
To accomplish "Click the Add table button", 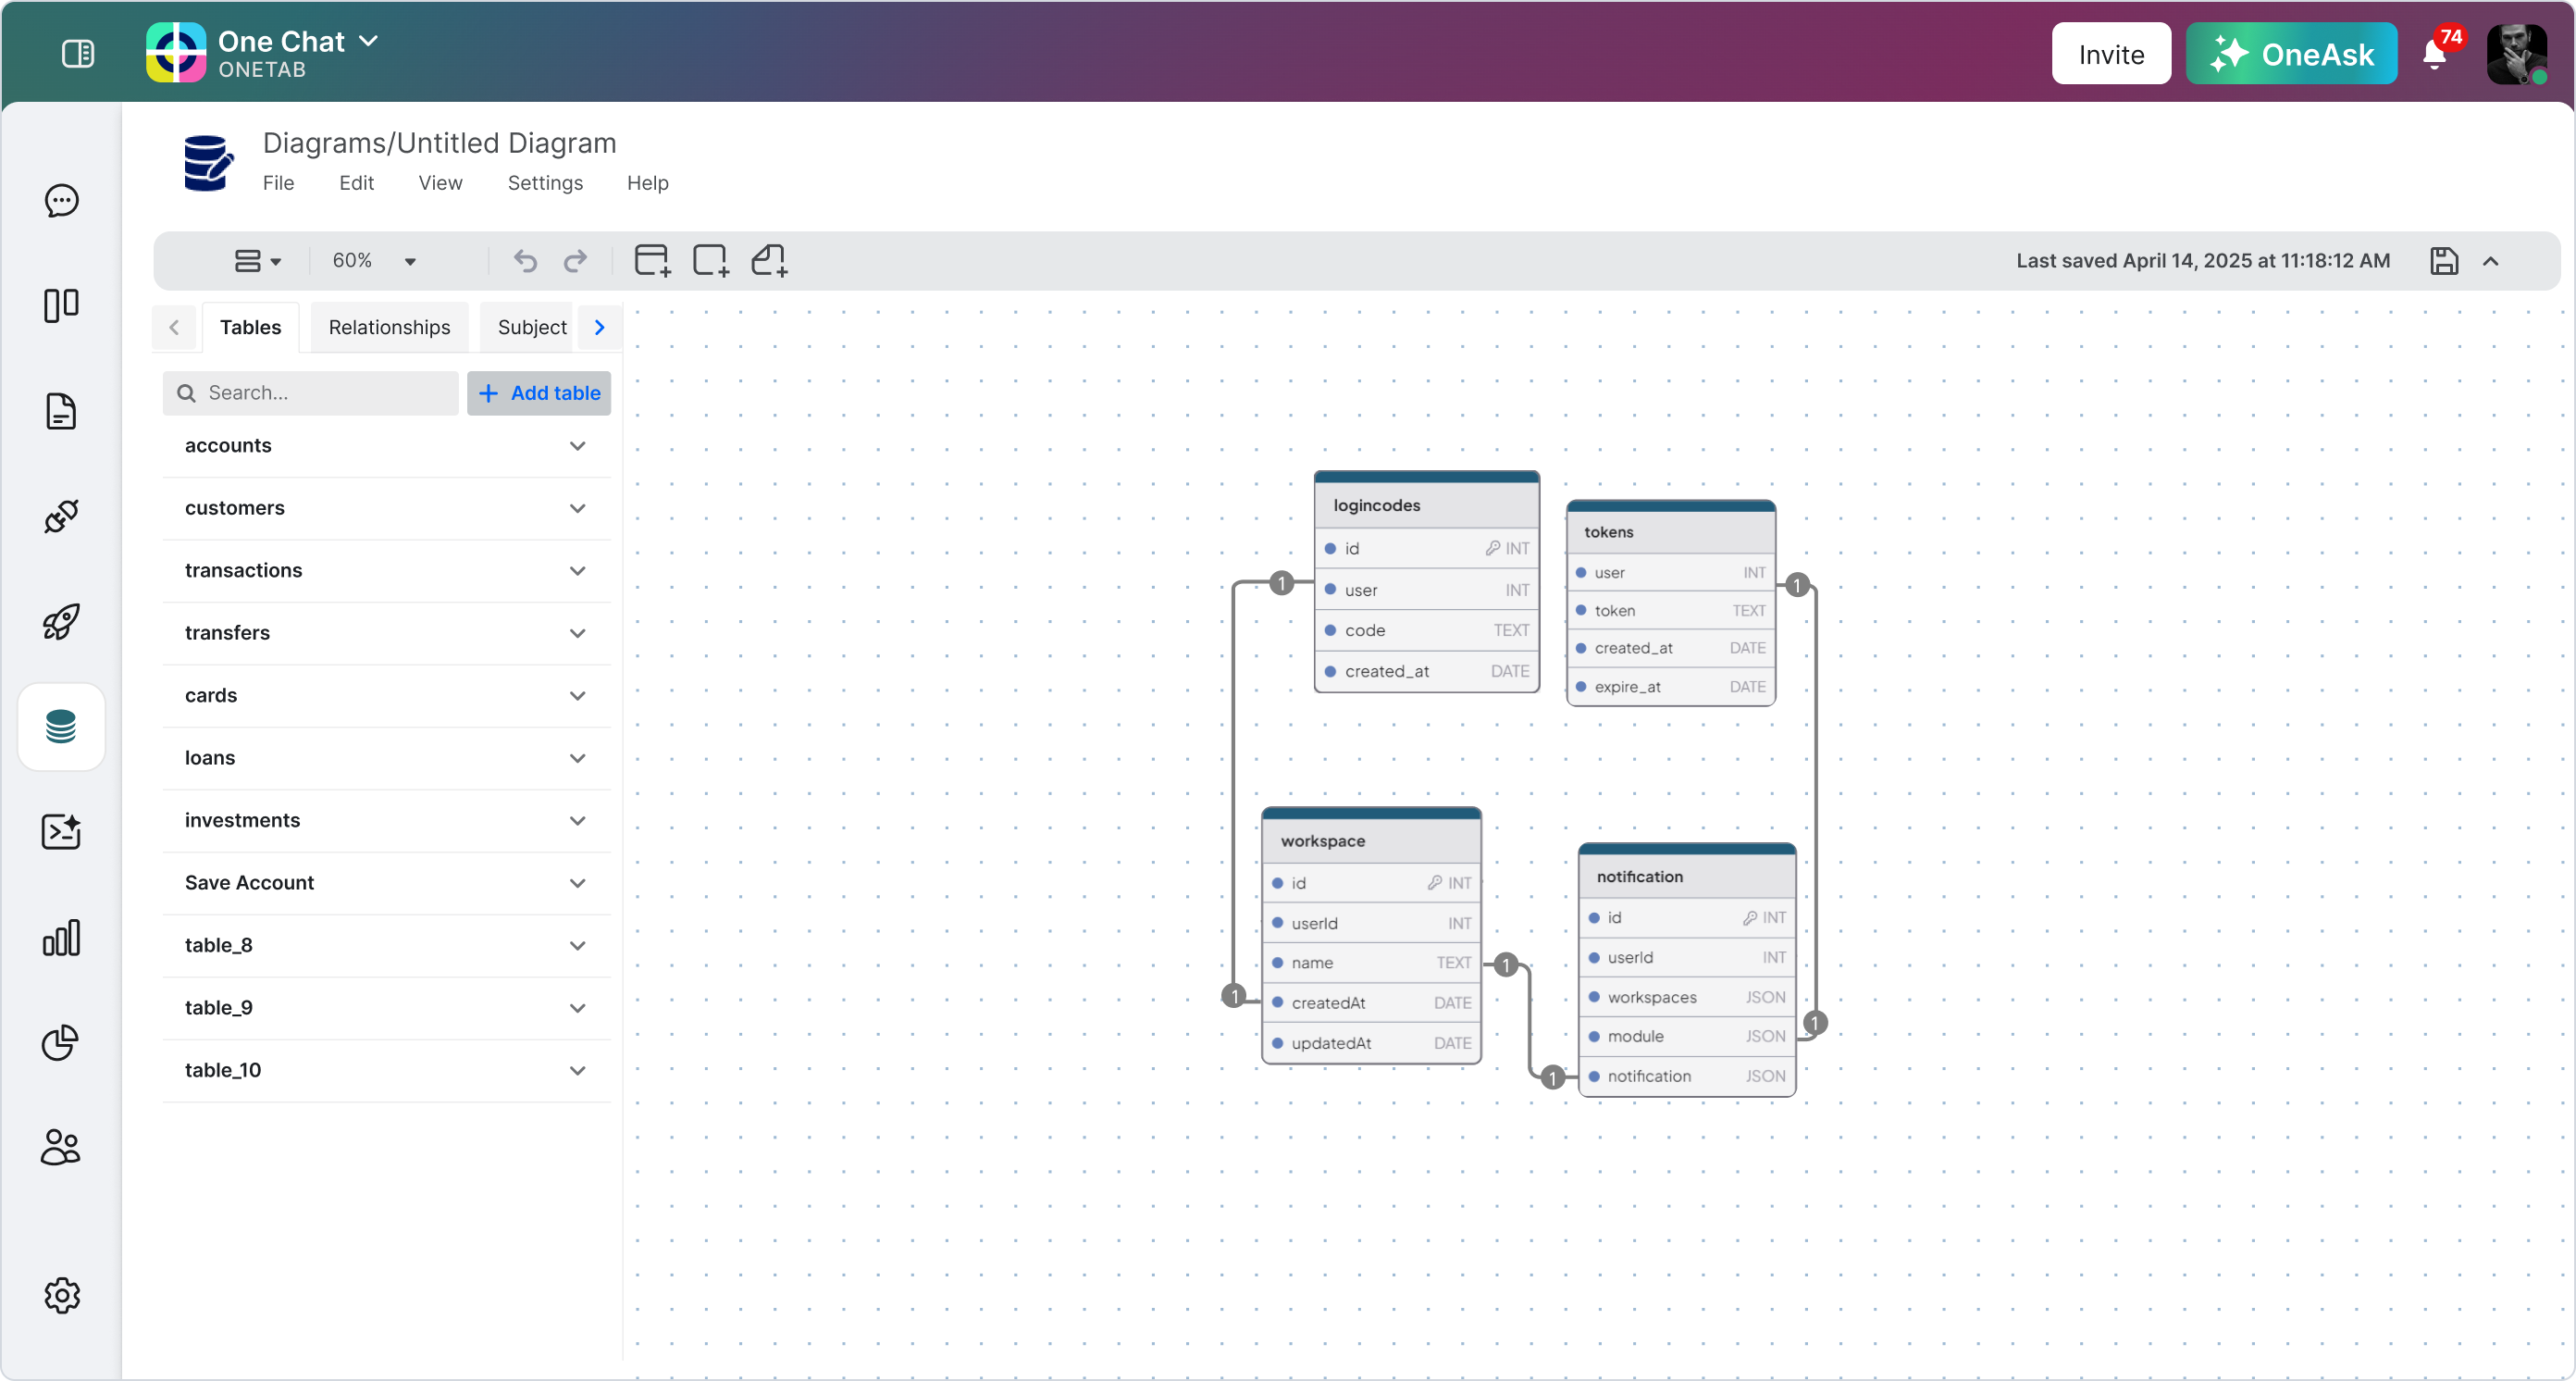I will pos(539,393).
